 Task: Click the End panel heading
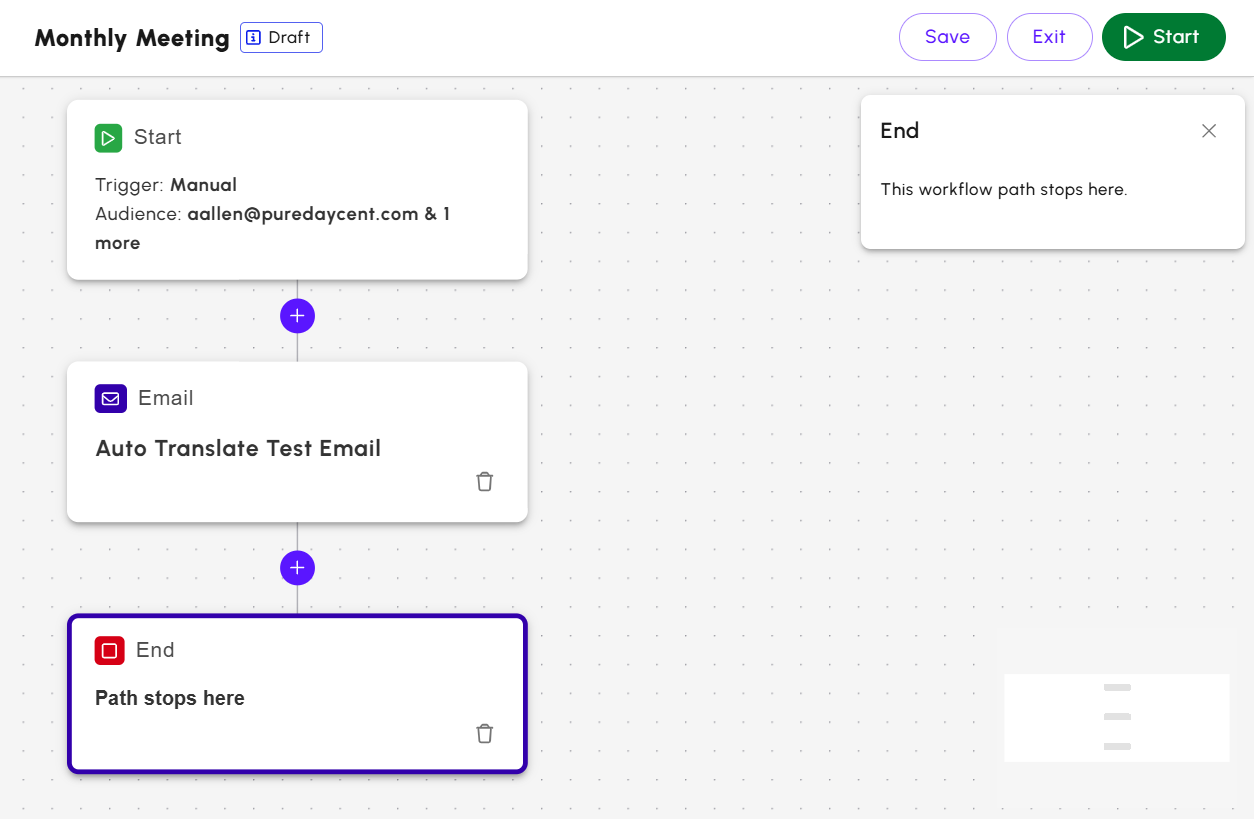[899, 131]
